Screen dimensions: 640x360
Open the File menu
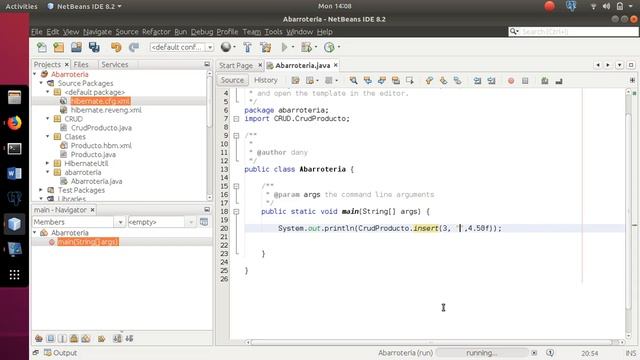36,32
